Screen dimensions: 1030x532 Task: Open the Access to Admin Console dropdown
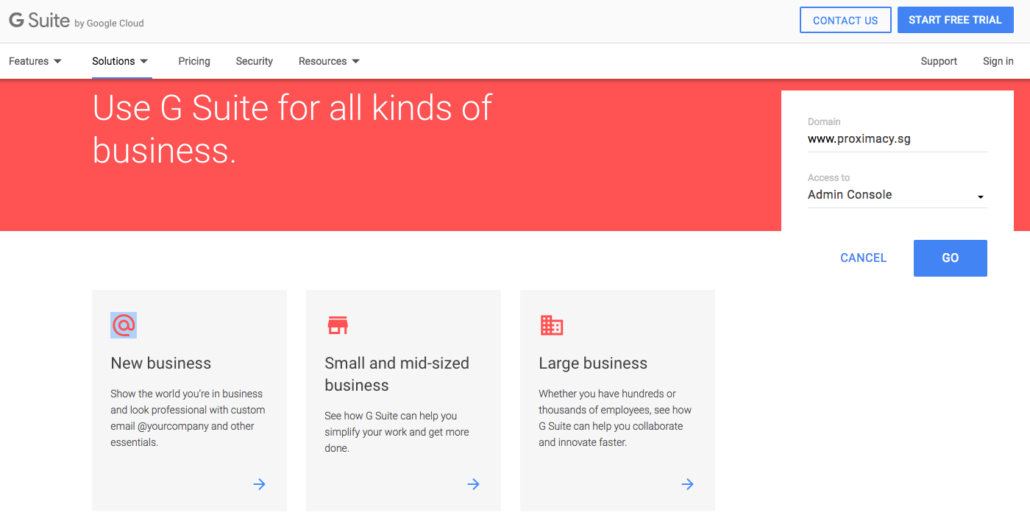897,195
